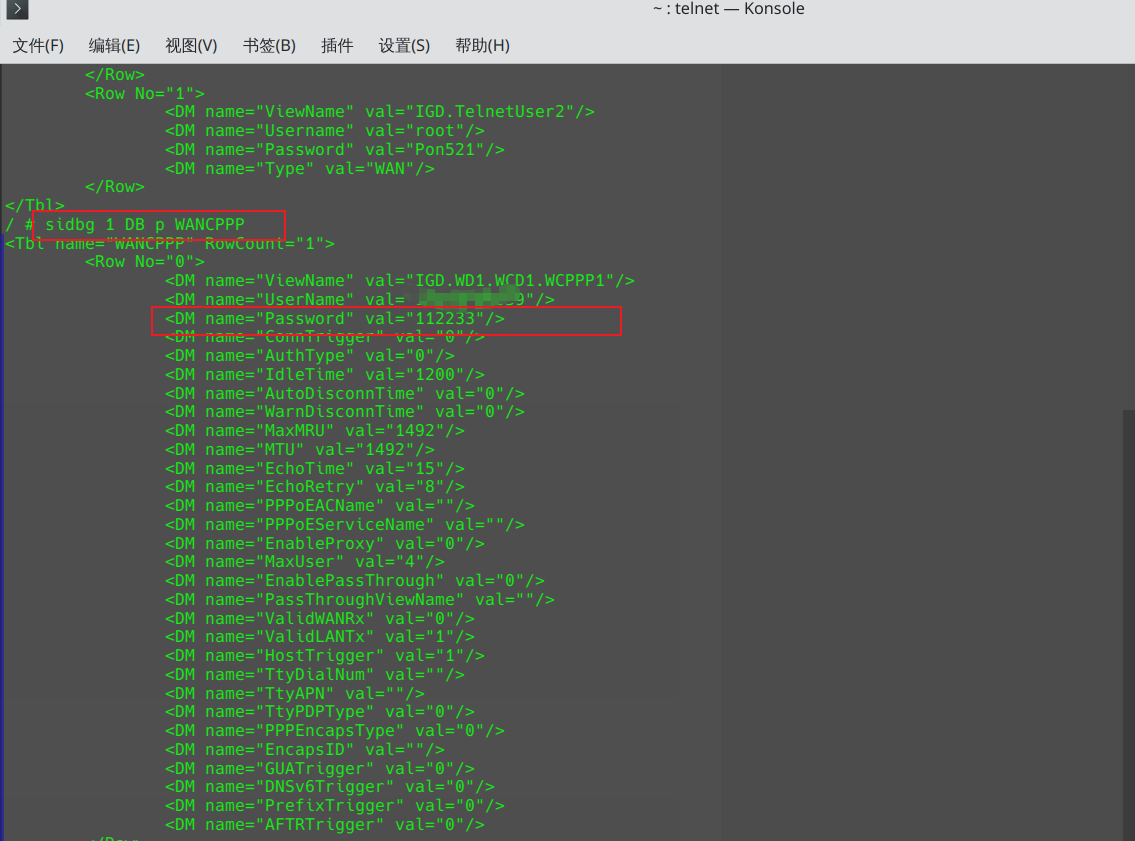Image resolution: width=1135 pixels, height=841 pixels.
Task: Click the AFTRTrigger line in terminal output
Action: [x=324, y=825]
